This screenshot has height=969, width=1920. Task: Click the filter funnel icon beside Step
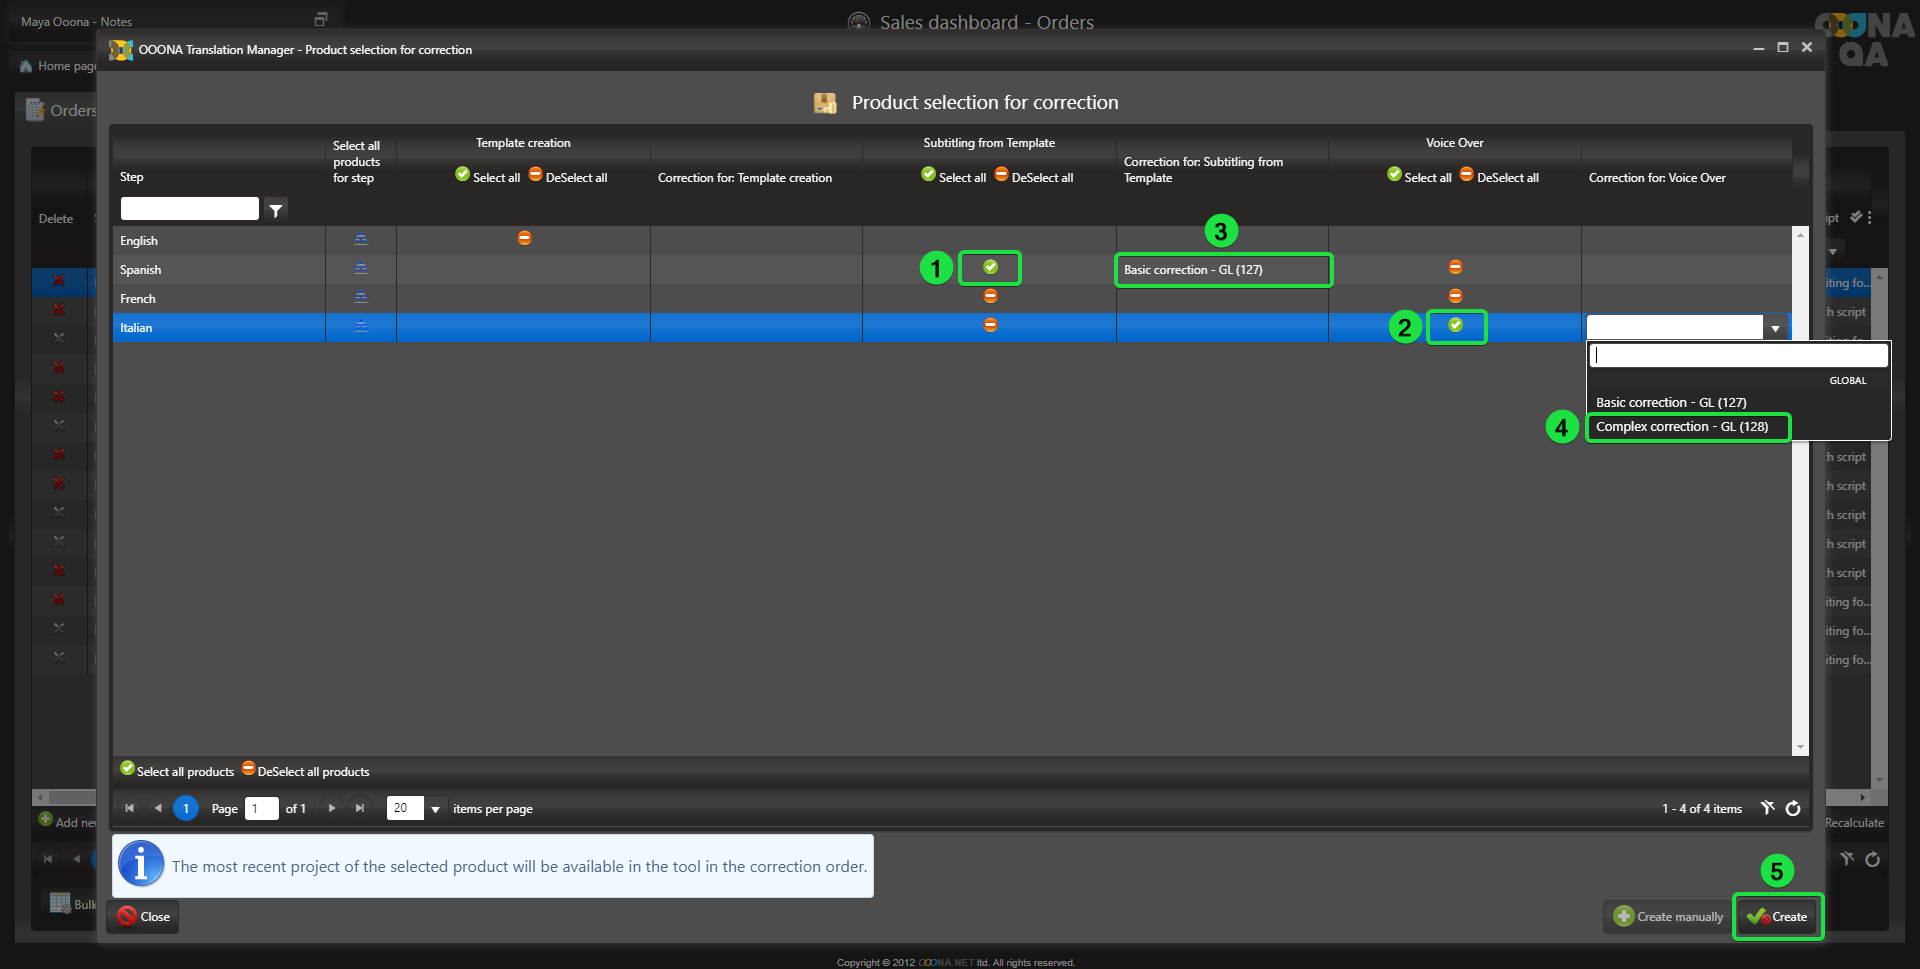point(275,210)
